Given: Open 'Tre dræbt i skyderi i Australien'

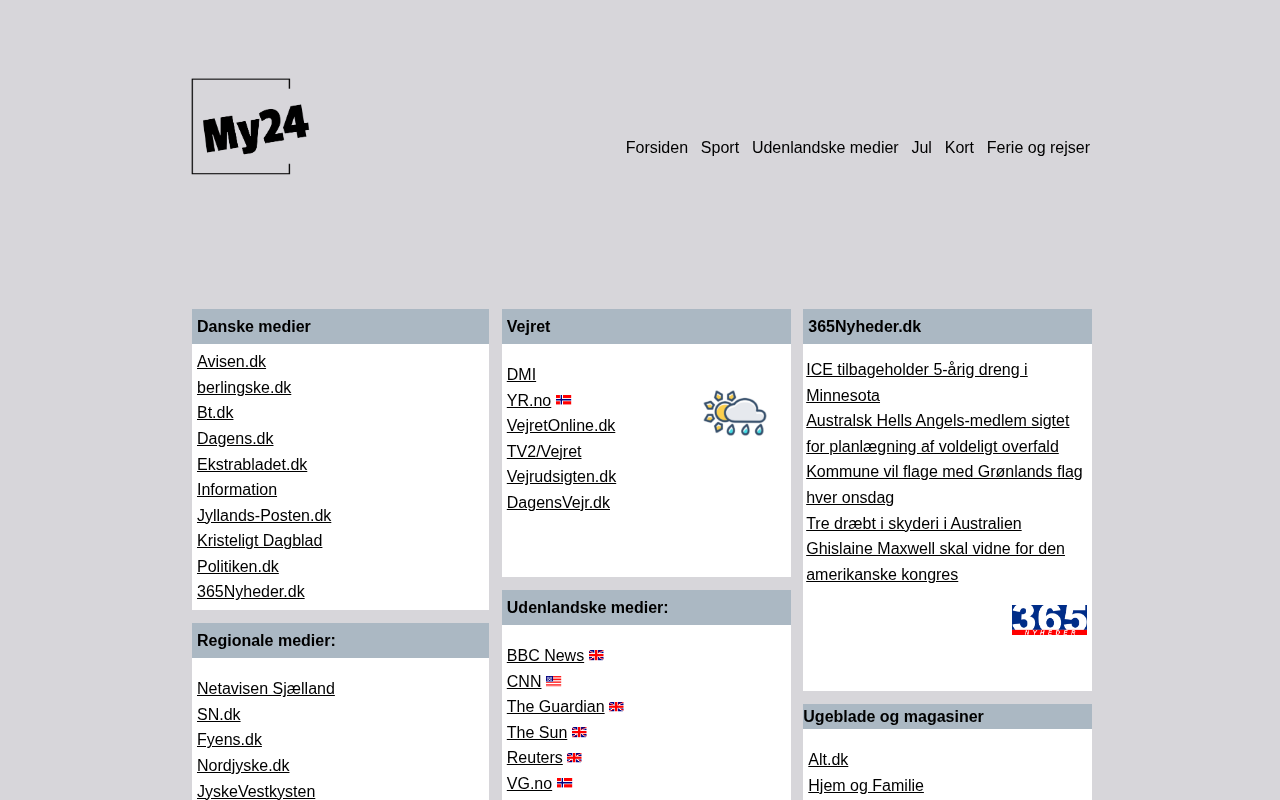Looking at the screenshot, I should coord(914,523).
